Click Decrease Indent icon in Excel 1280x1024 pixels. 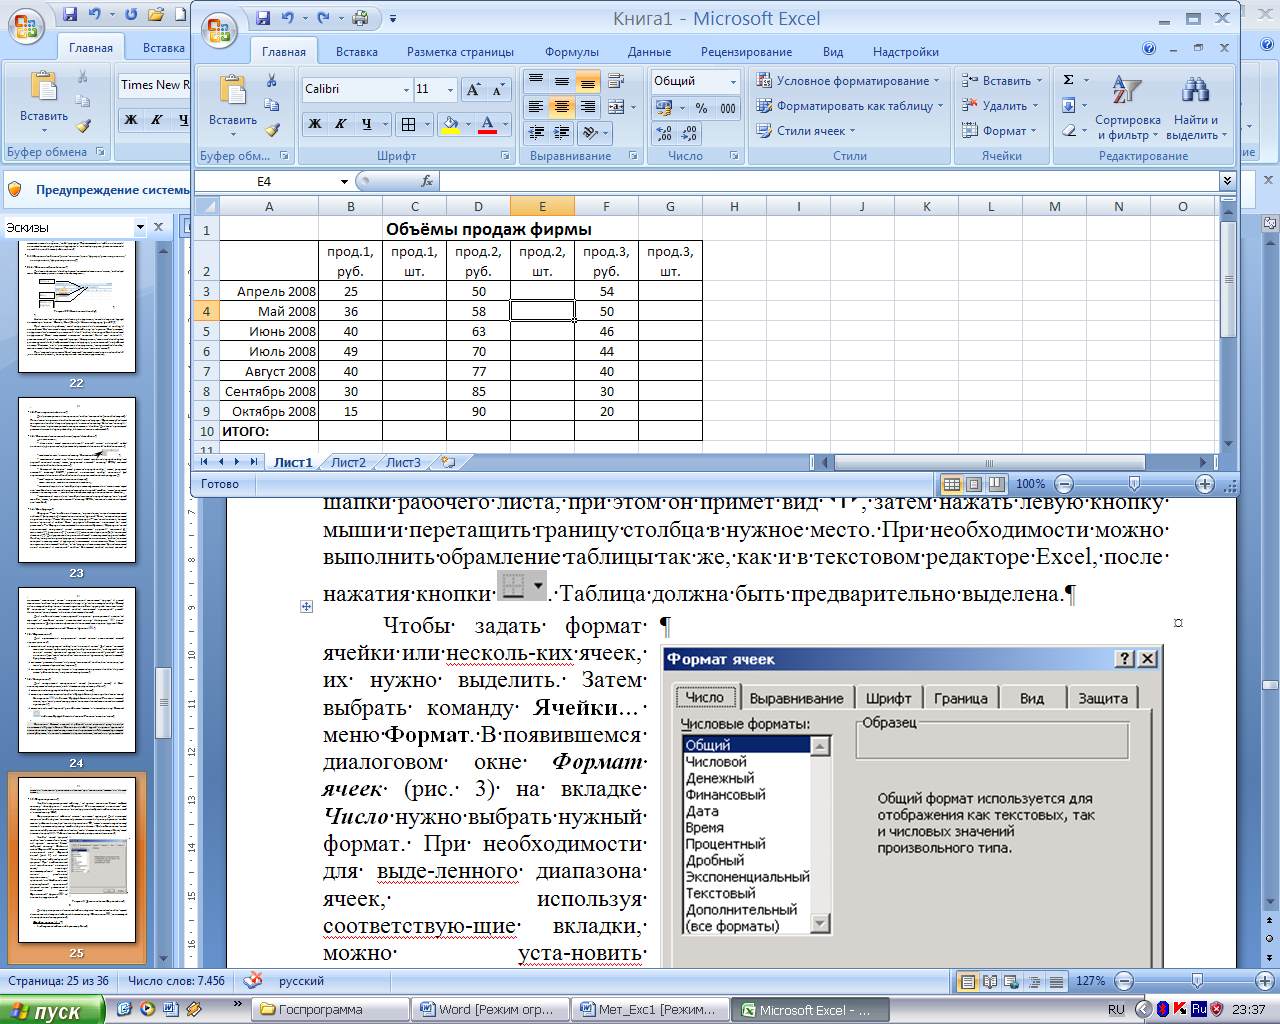536,132
